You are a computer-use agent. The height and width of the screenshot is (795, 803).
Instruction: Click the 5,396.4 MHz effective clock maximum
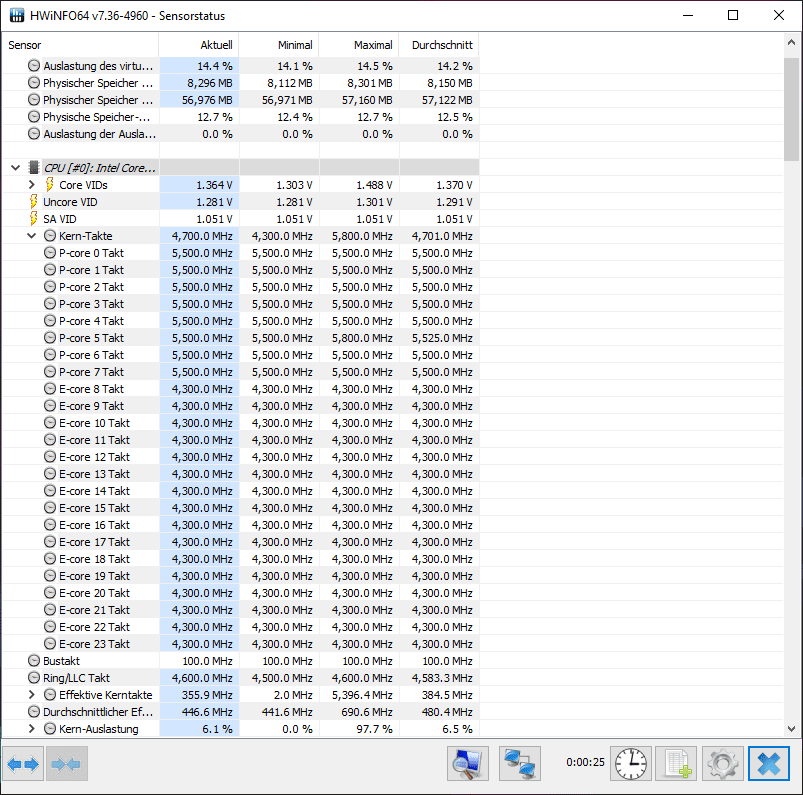(362, 695)
